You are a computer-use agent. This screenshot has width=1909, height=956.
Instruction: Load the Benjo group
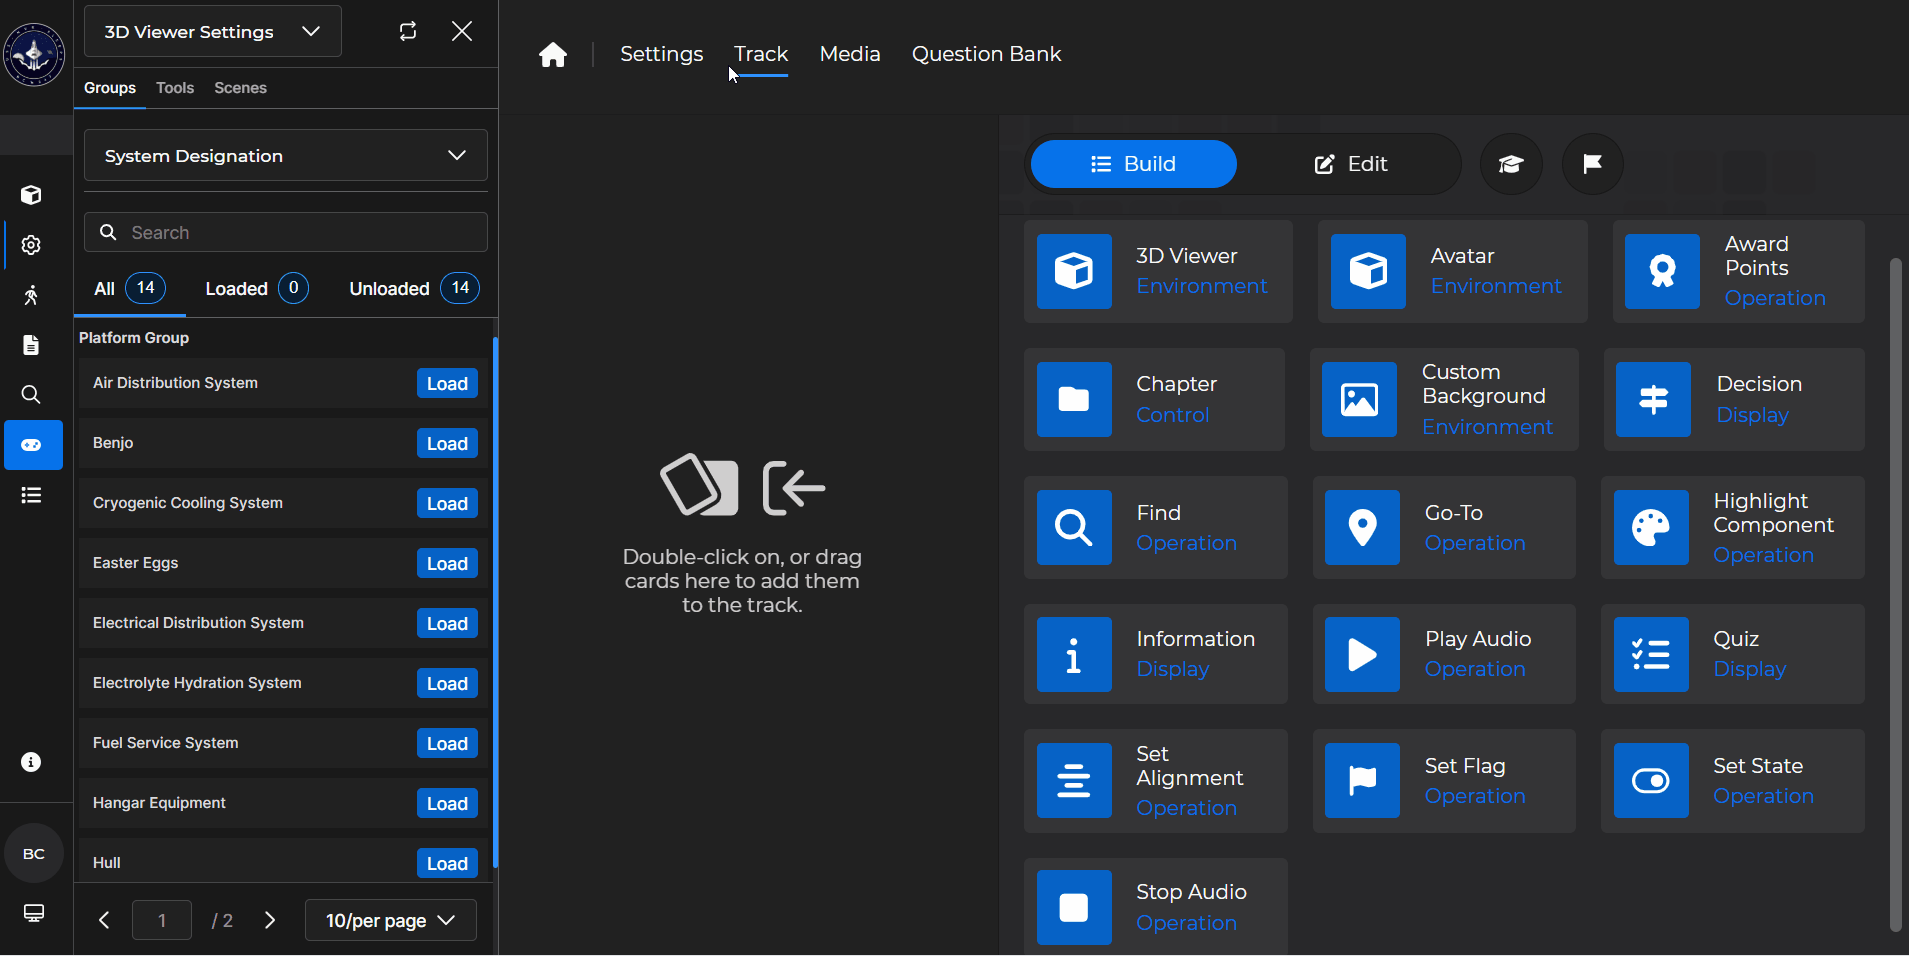[x=447, y=444]
